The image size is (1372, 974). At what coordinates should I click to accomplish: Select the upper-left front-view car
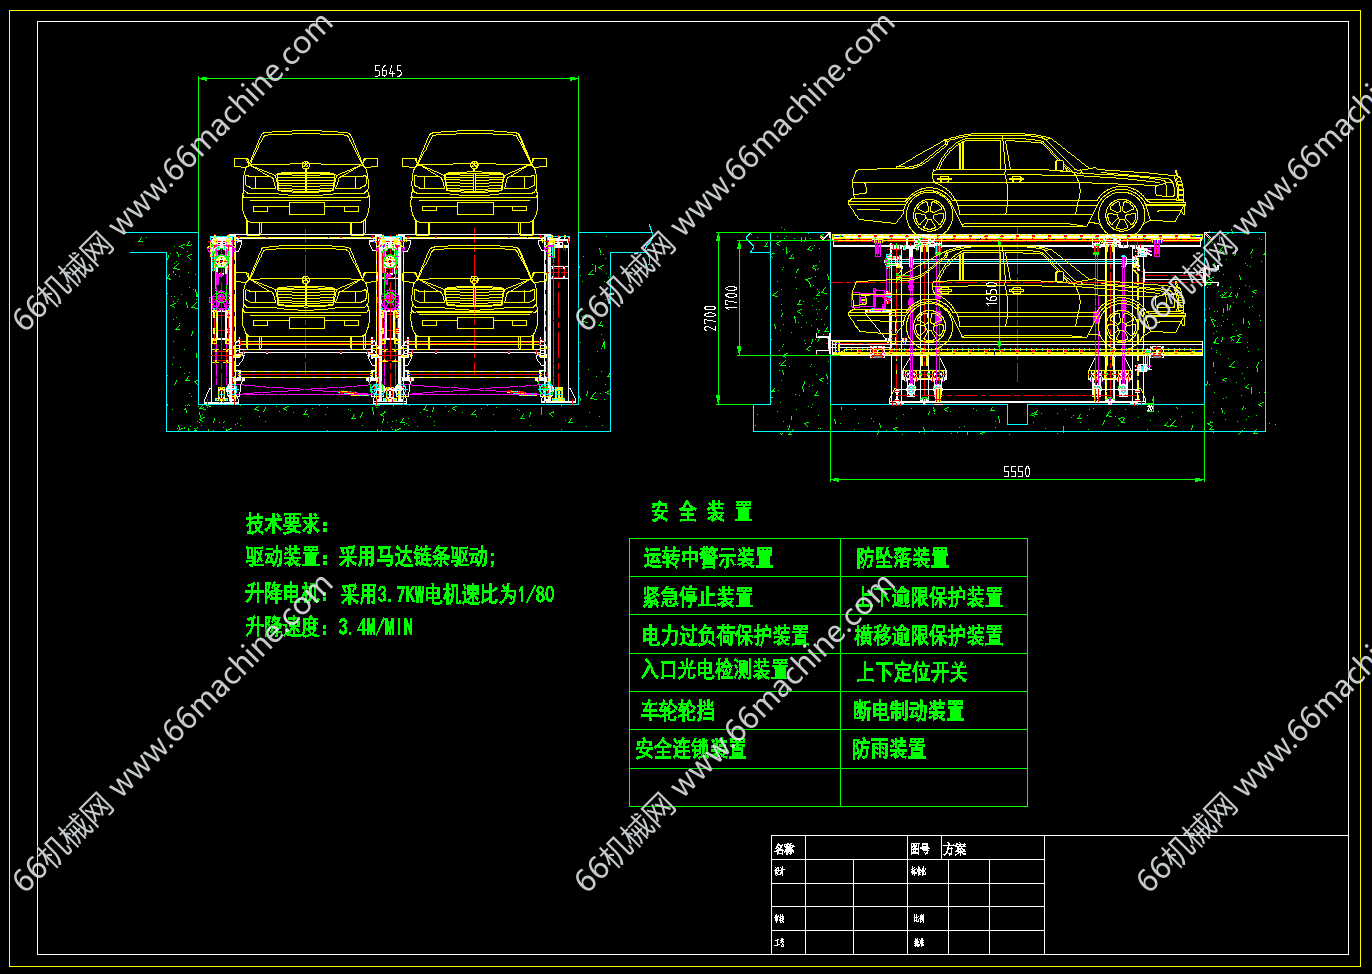305,180
